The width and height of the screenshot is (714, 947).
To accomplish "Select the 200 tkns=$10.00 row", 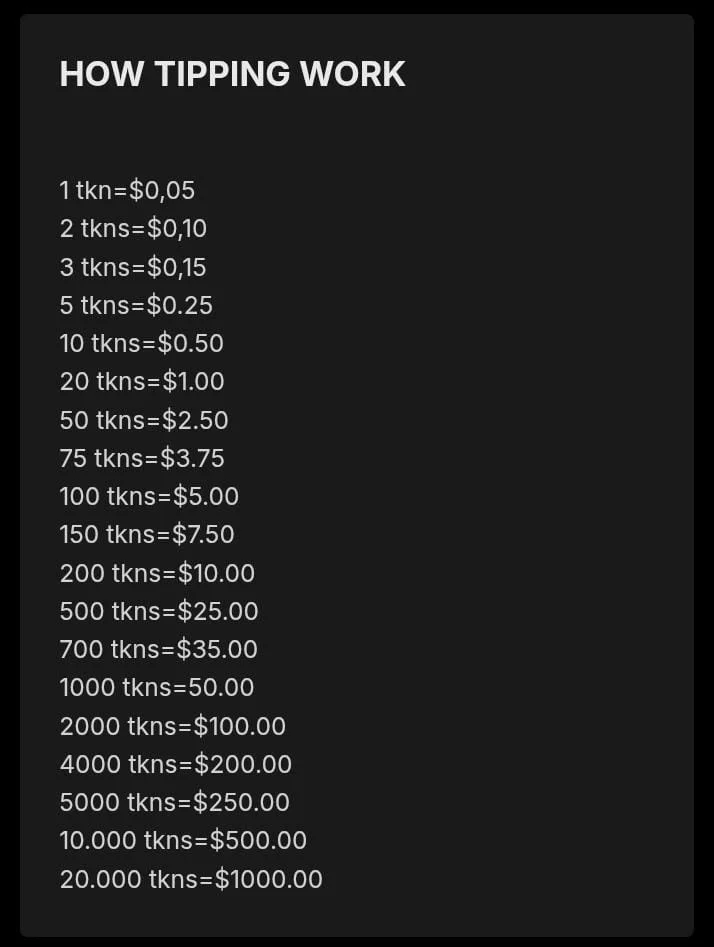I will (x=157, y=573).
